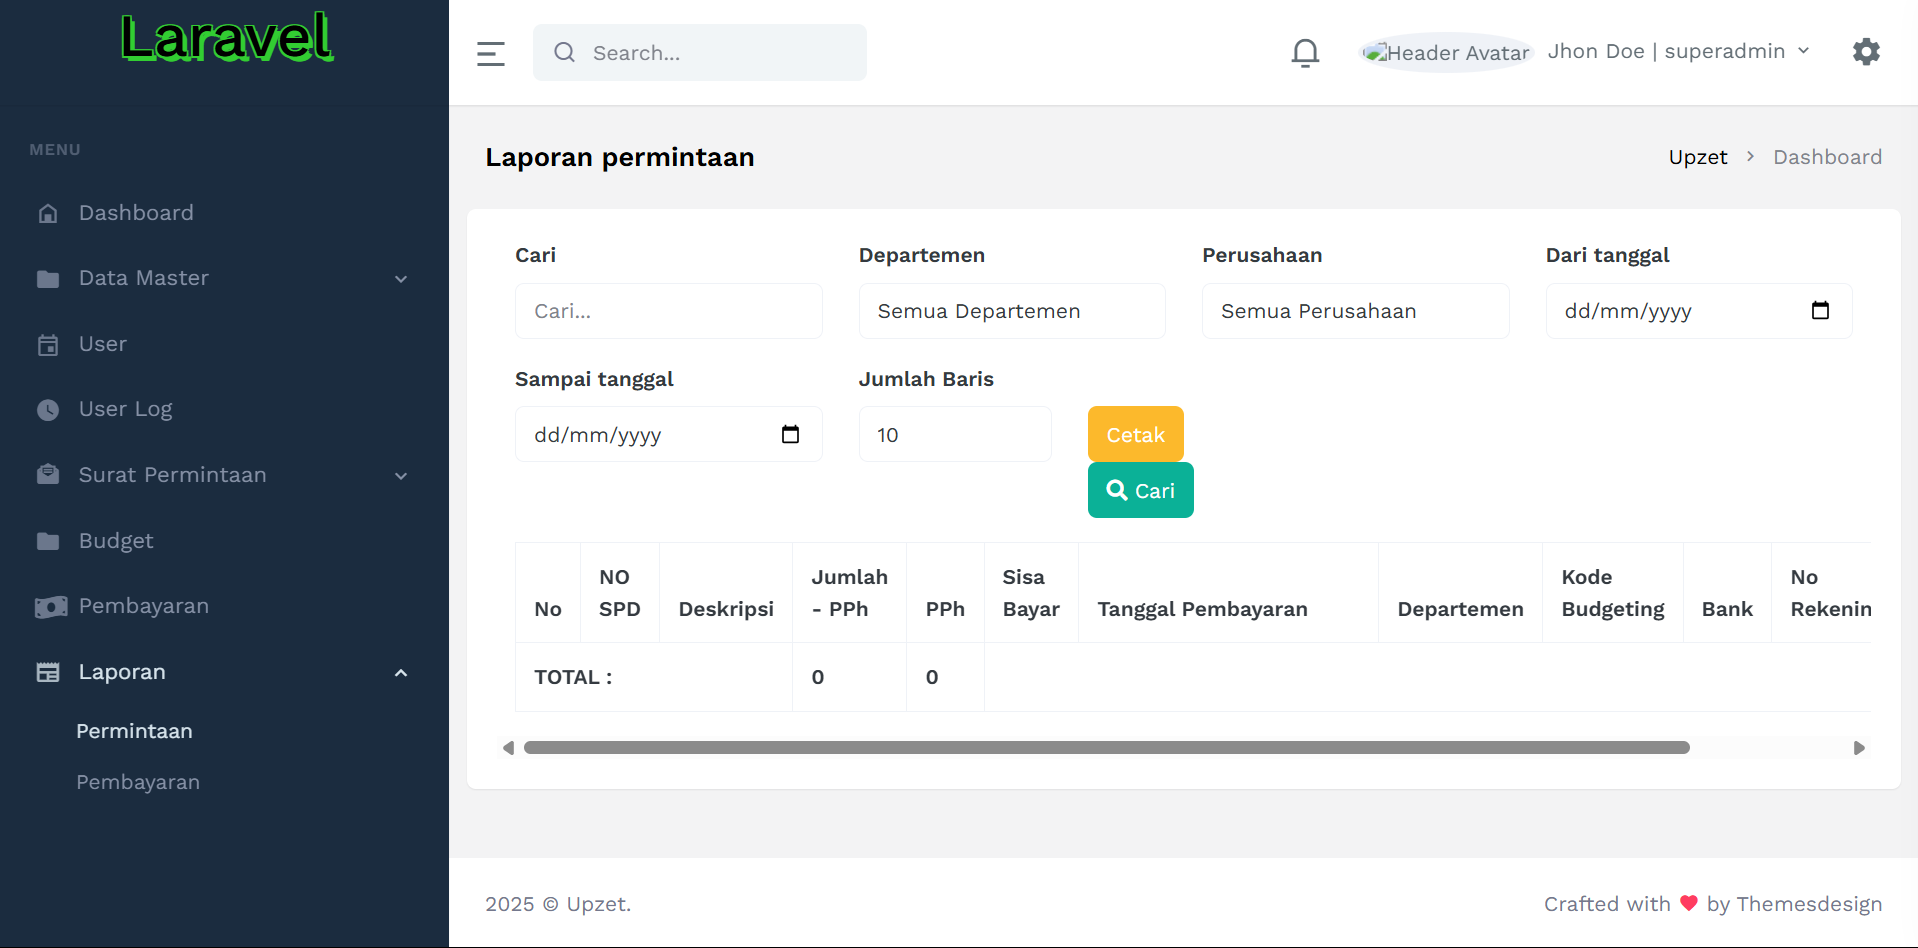This screenshot has height=948, width=1918.
Task: Click the calendar icon in Dari tanggal
Action: [x=1820, y=311]
